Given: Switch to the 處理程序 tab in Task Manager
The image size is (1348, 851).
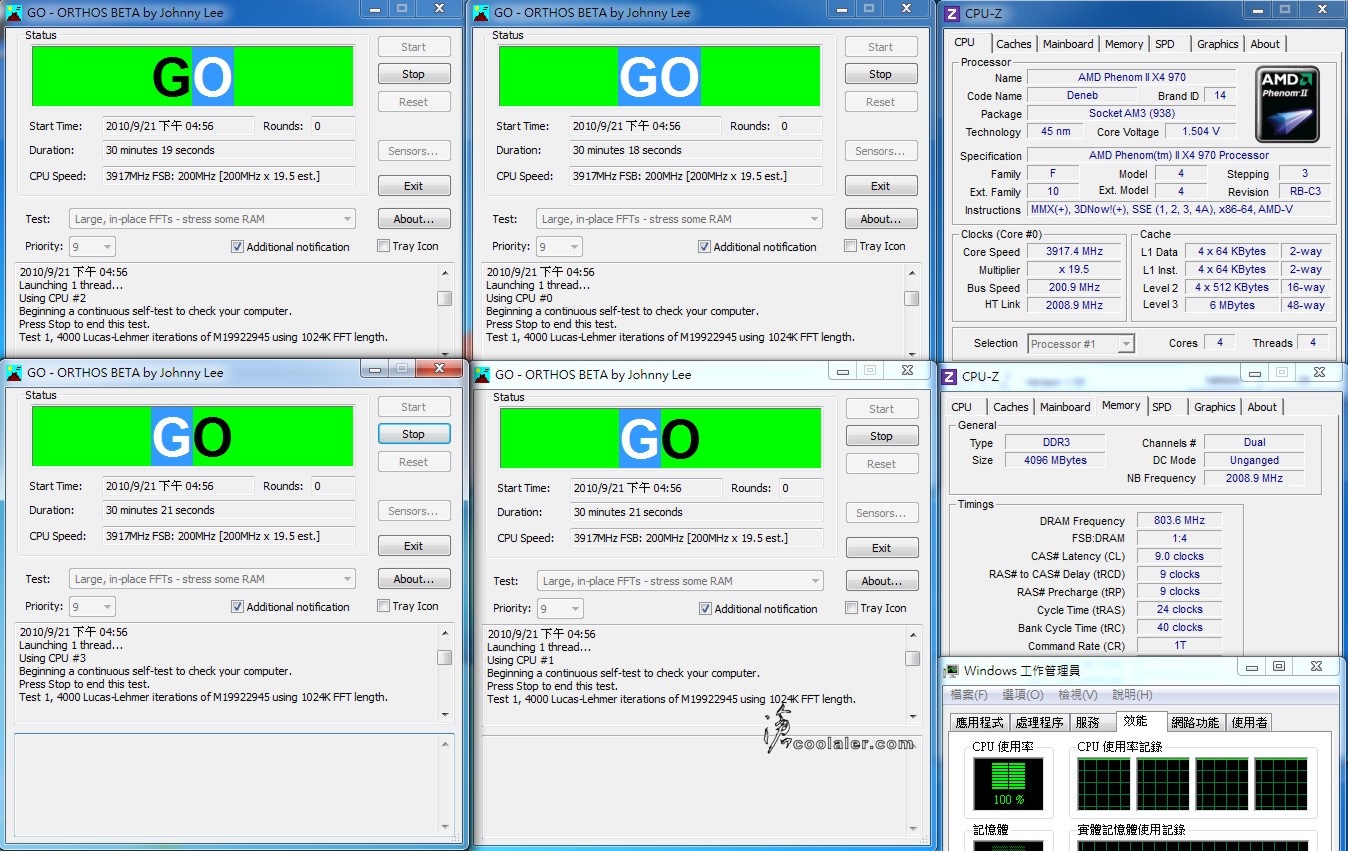Looking at the screenshot, I should tap(1039, 722).
